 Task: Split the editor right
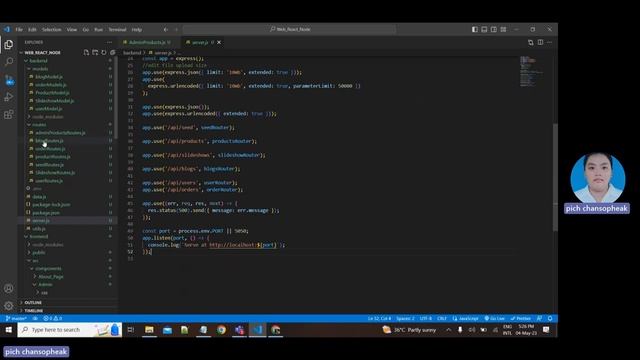540,42
